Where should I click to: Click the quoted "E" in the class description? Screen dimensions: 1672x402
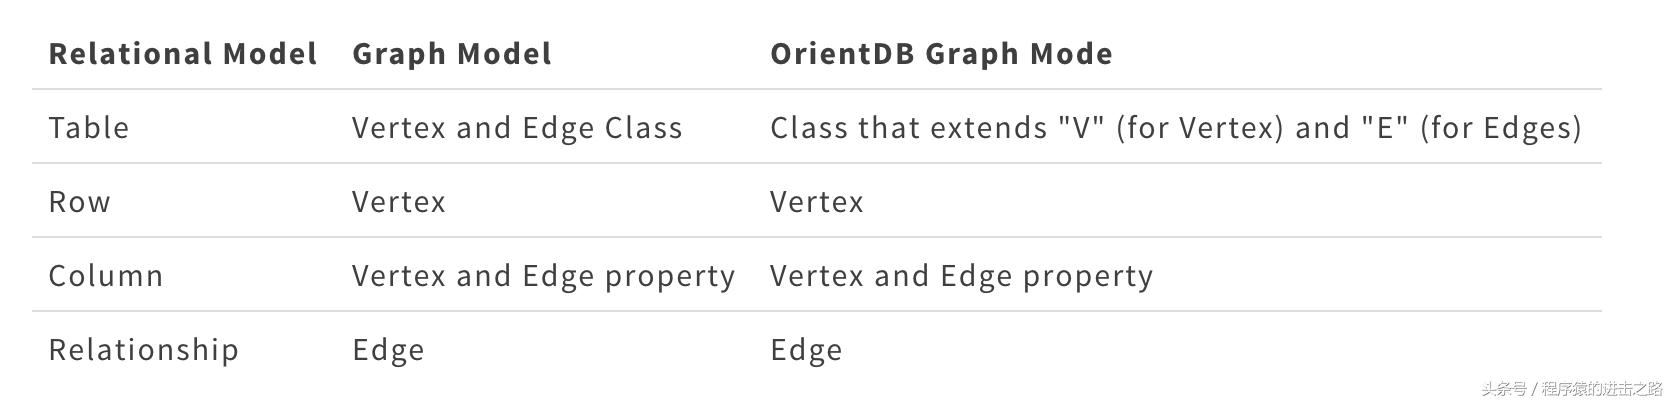click(1385, 128)
